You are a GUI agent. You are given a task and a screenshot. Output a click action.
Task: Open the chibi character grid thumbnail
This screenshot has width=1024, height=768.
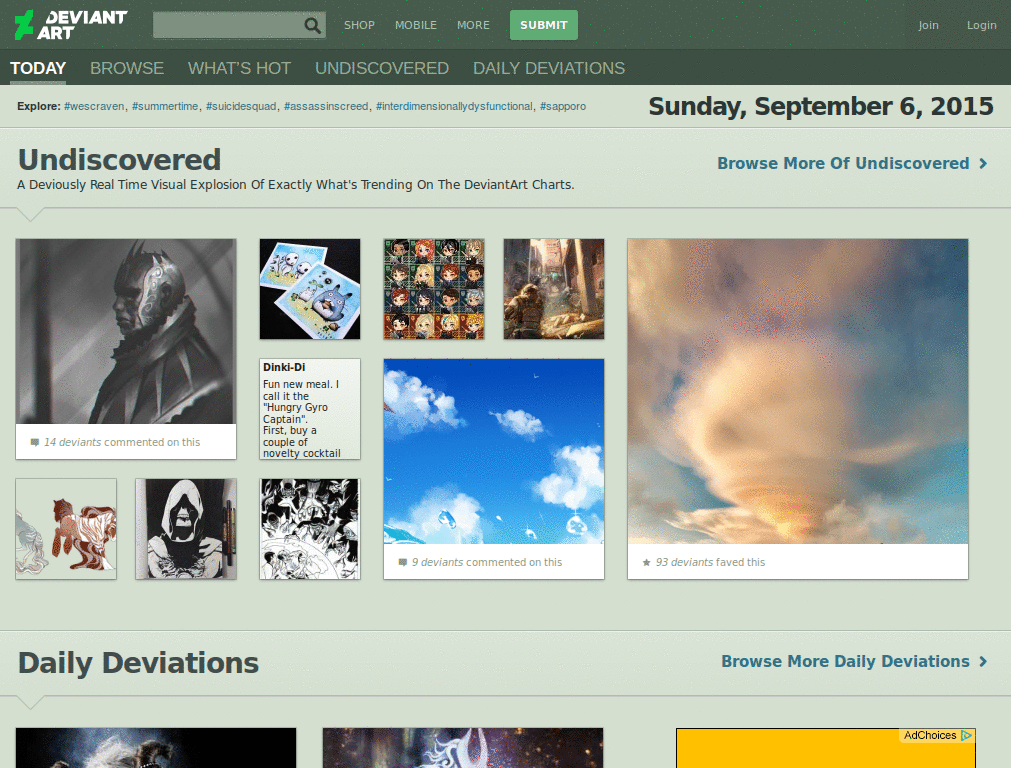coord(434,289)
